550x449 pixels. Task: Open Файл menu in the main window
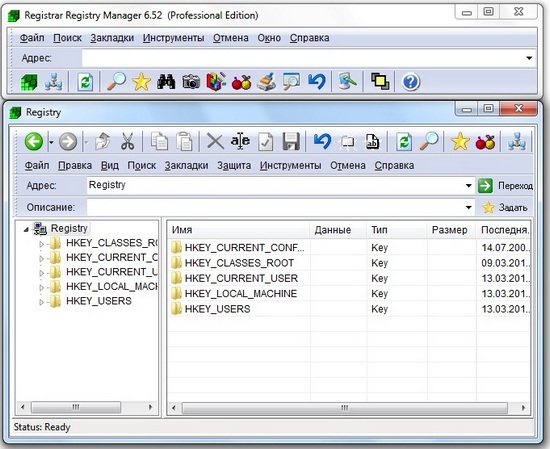32,38
